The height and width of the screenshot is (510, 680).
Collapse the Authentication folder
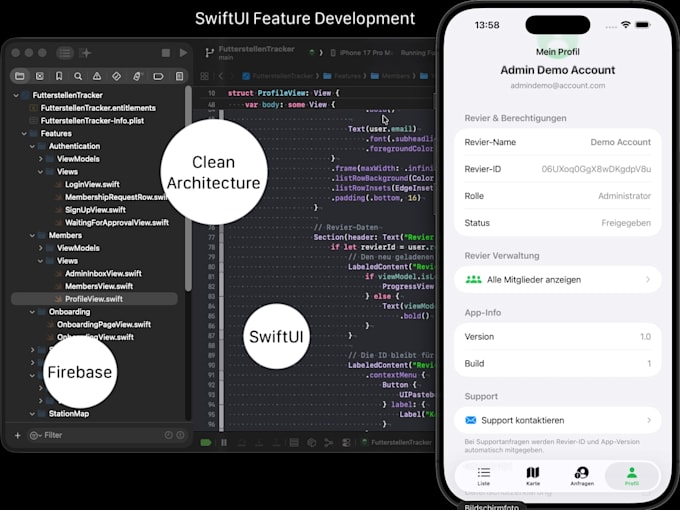click(32, 147)
